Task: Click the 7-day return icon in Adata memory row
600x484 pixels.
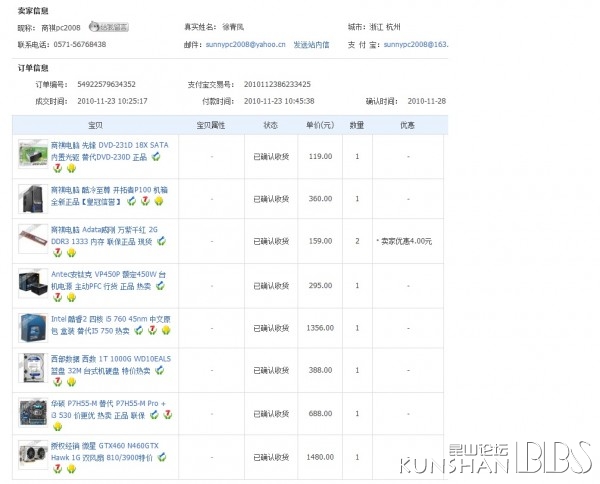Action: point(57,253)
